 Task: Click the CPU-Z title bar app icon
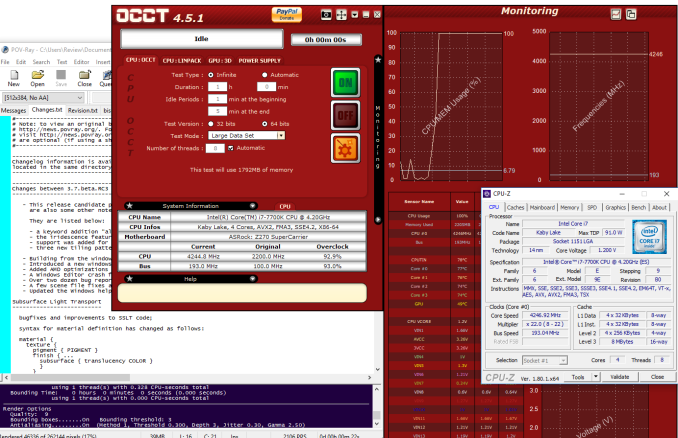tap(487, 194)
